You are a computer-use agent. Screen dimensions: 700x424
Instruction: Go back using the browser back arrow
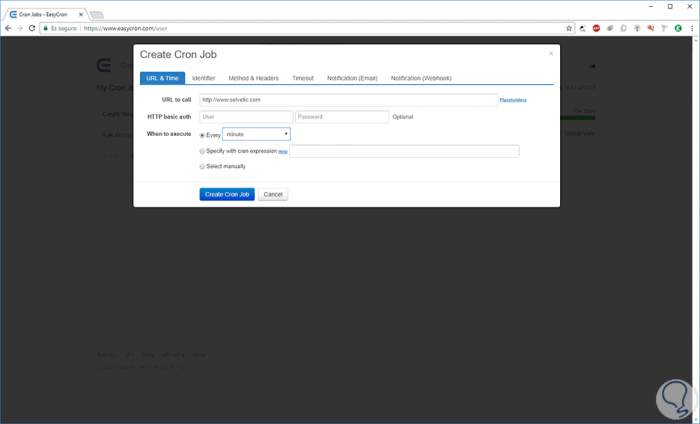pyautogui.click(x=8, y=28)
